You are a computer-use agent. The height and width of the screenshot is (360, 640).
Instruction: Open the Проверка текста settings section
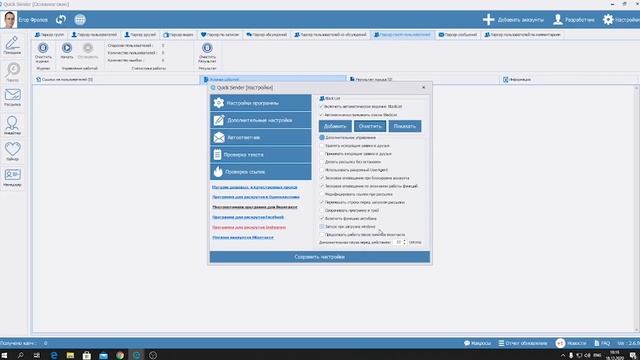[x=261, y=154]
